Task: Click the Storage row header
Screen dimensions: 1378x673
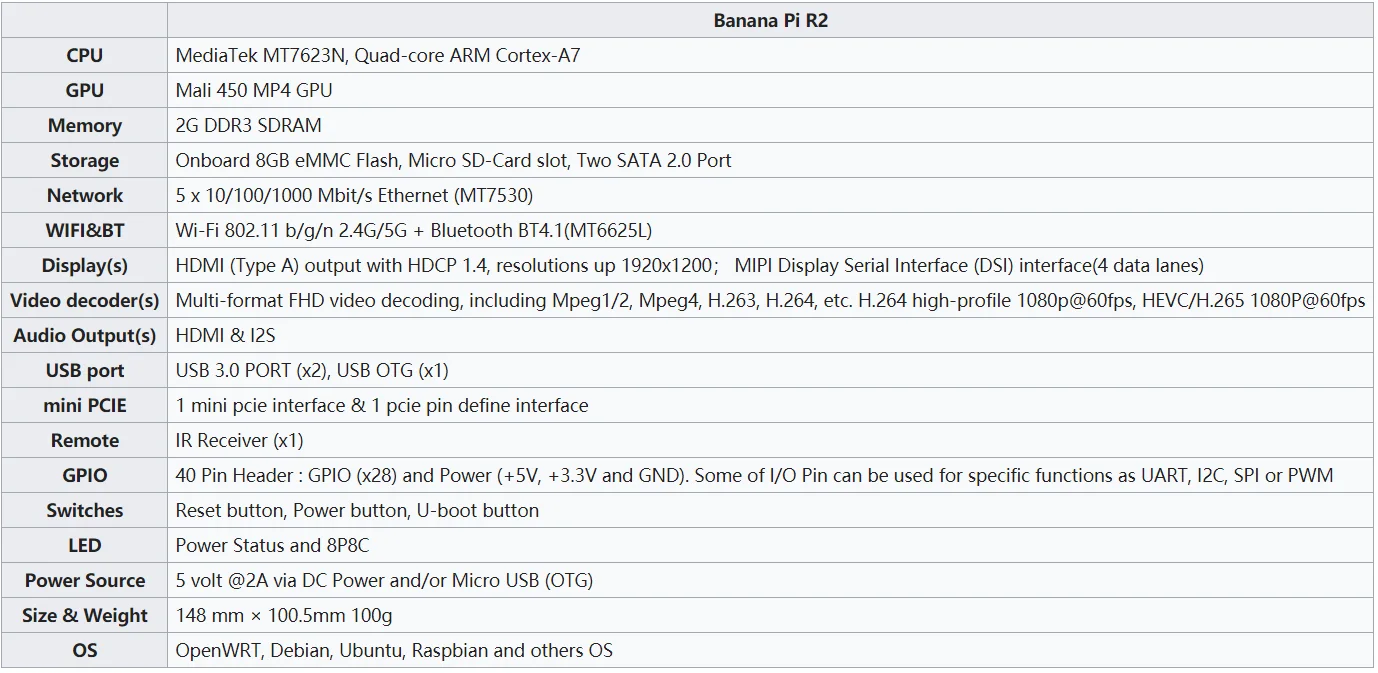Action: click(x=84, y=161)
